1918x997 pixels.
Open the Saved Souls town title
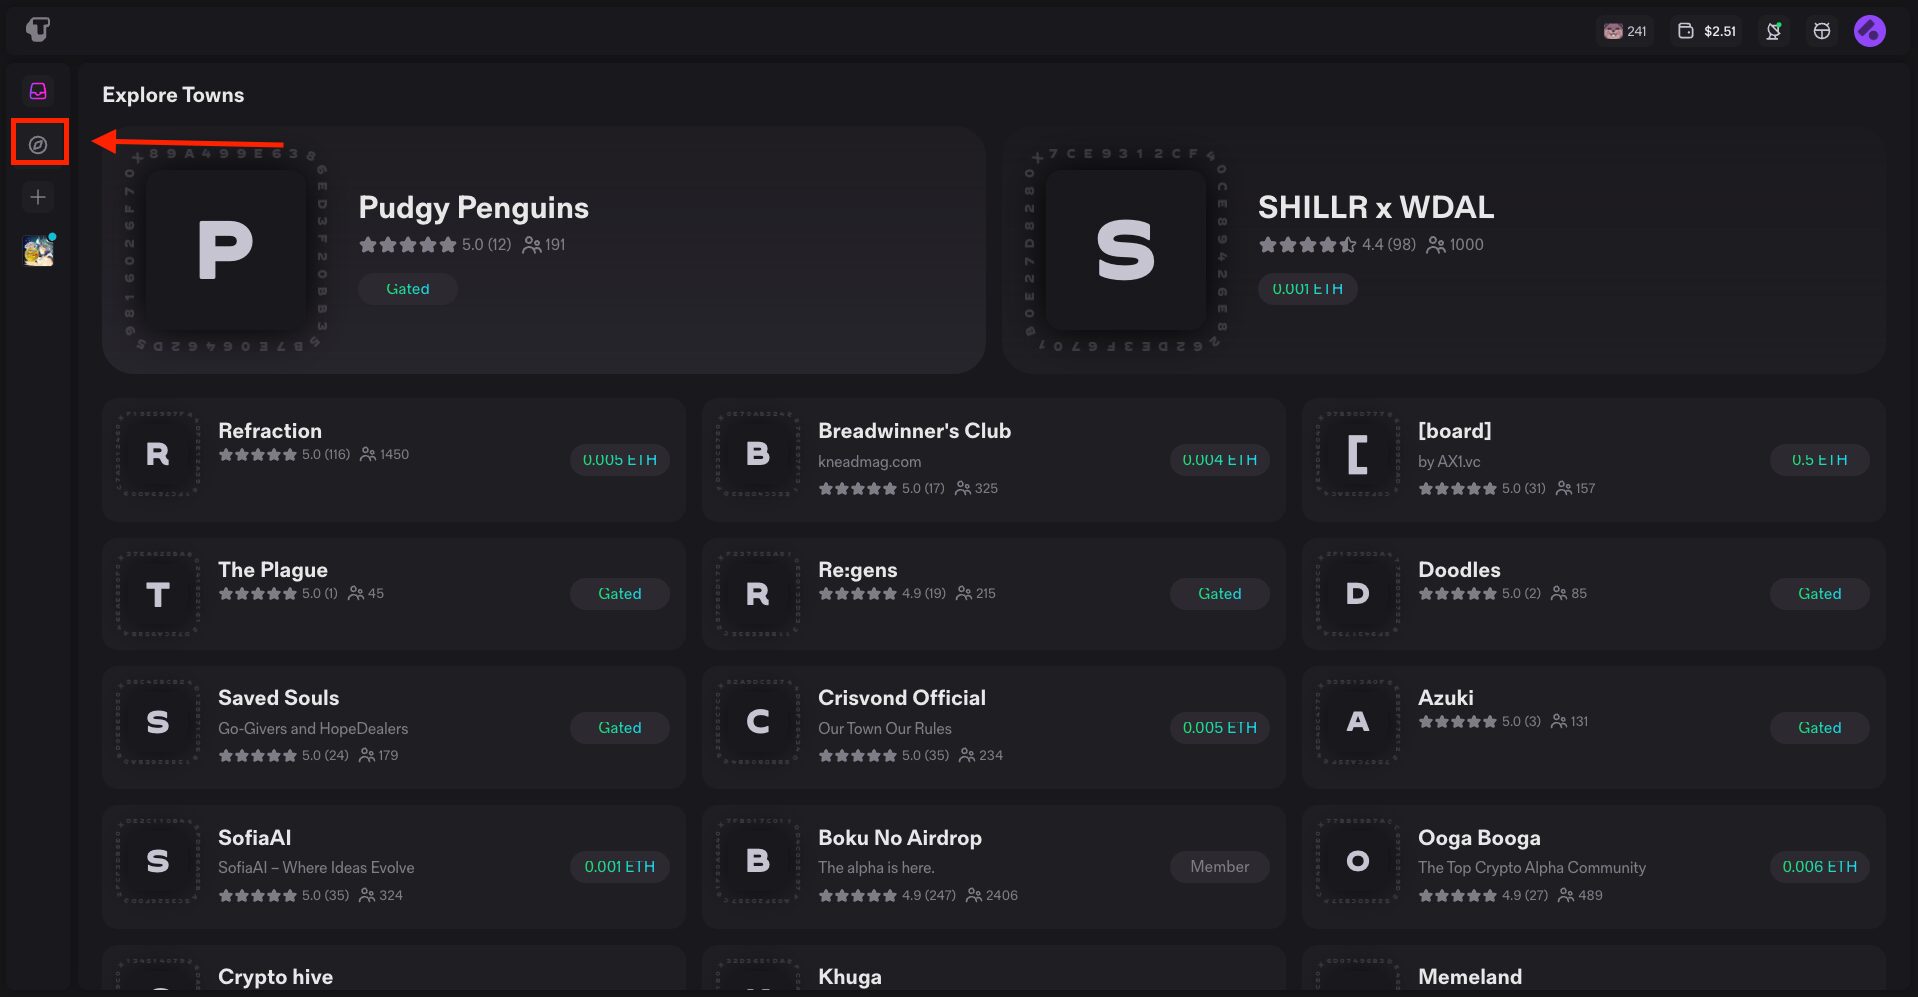278,698
